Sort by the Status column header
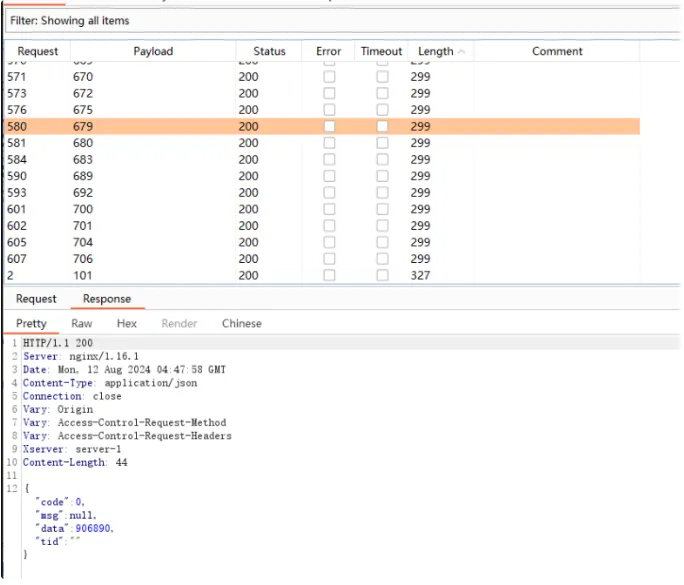 [269, 51]
